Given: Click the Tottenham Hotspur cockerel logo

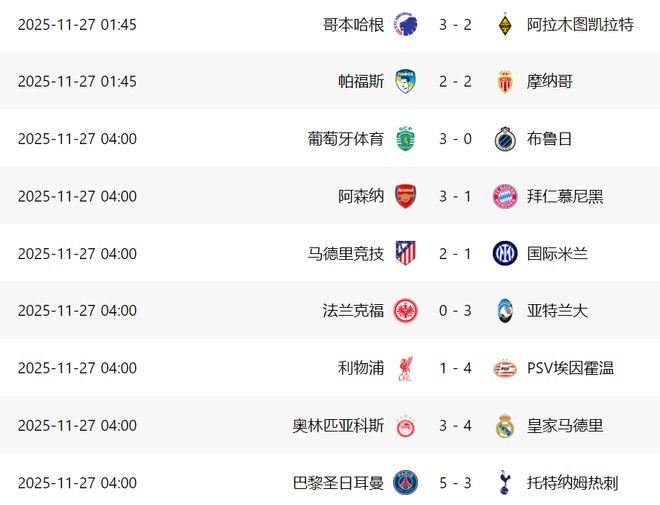Looking at the screenshot, I should pyautogui.click(x=504, y=483).
